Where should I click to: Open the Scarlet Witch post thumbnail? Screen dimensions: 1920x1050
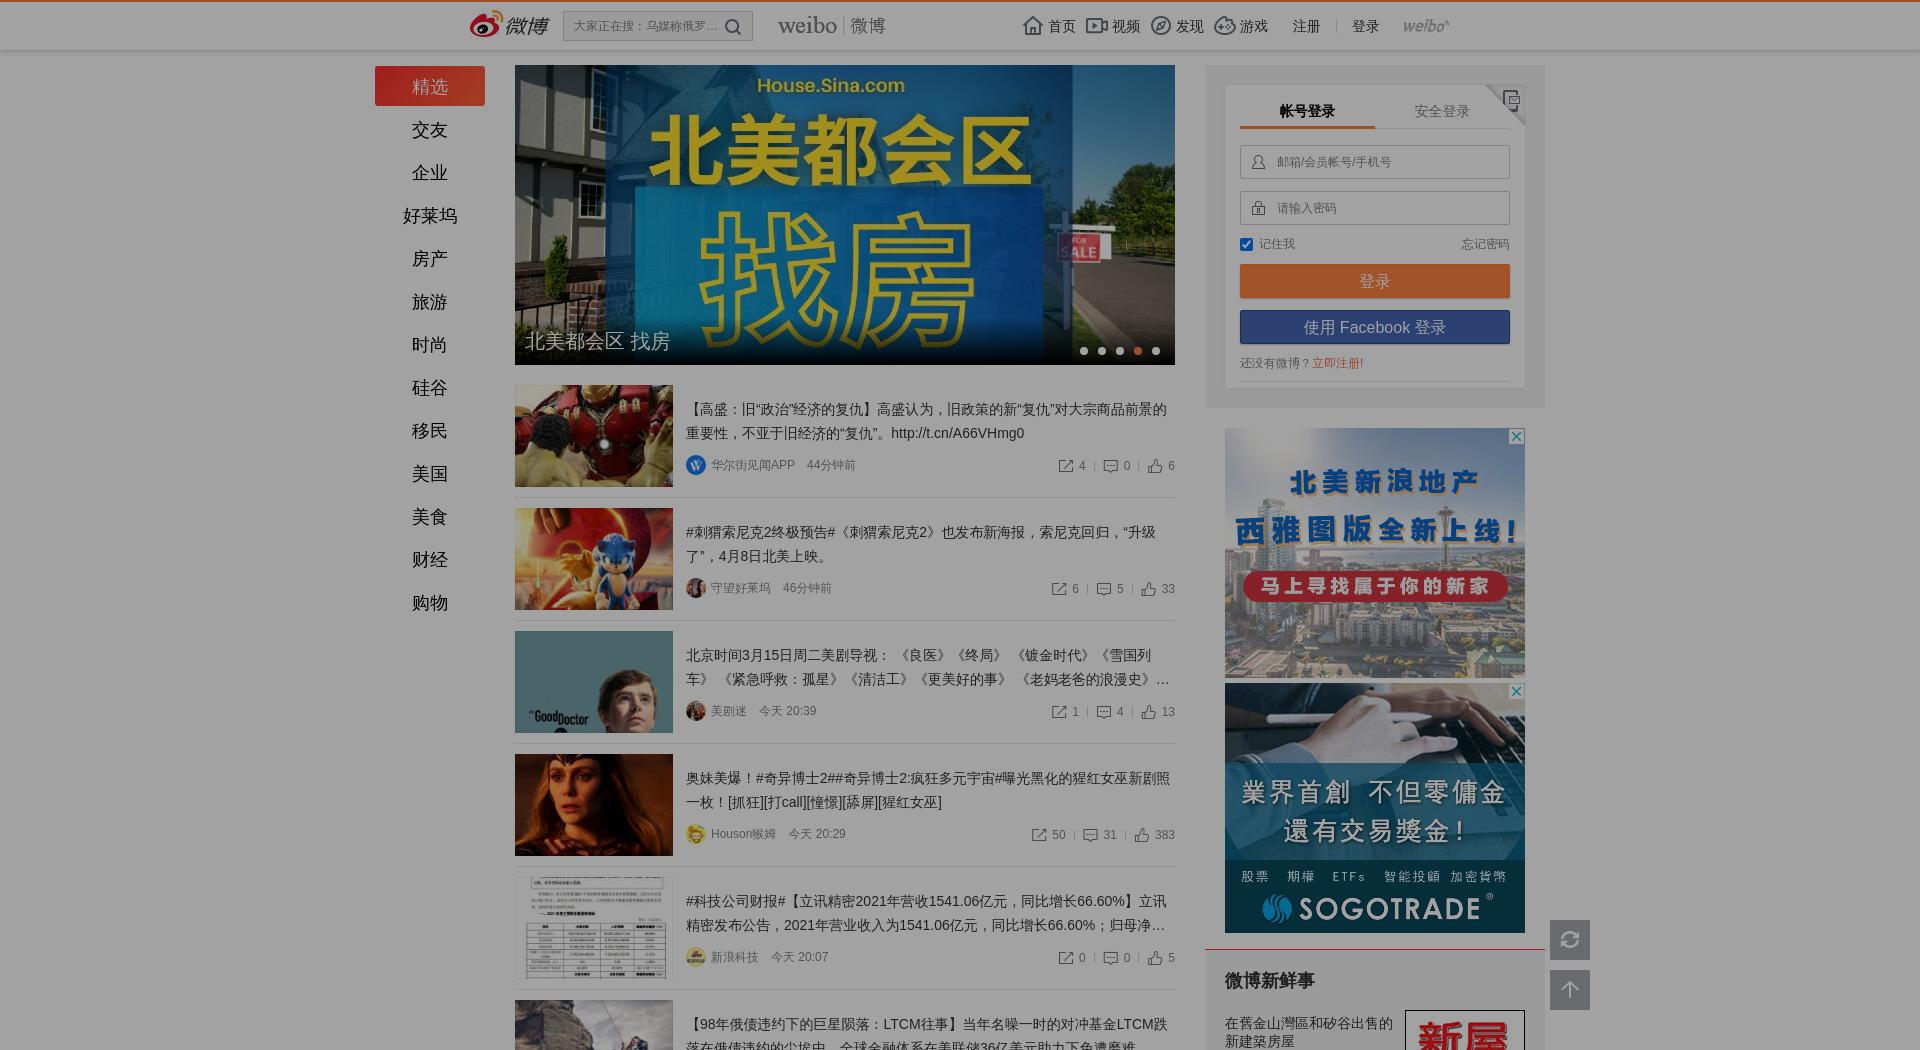coord(594,805)
